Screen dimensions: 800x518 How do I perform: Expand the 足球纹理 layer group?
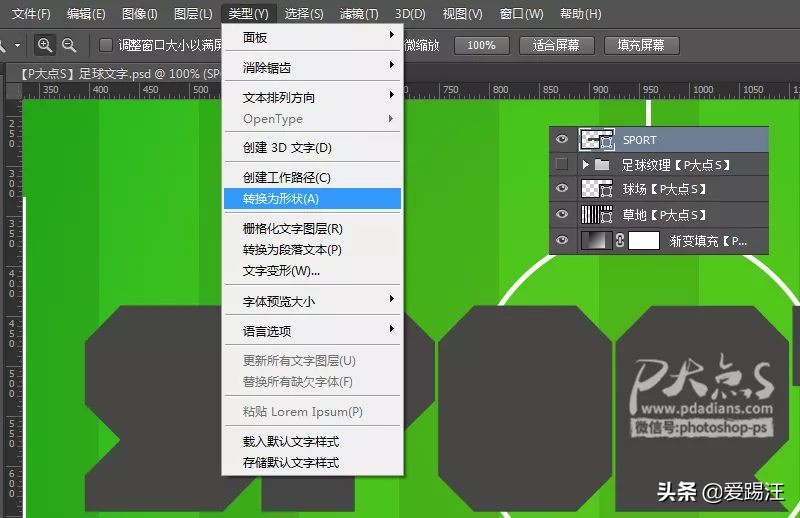[585, 164]
